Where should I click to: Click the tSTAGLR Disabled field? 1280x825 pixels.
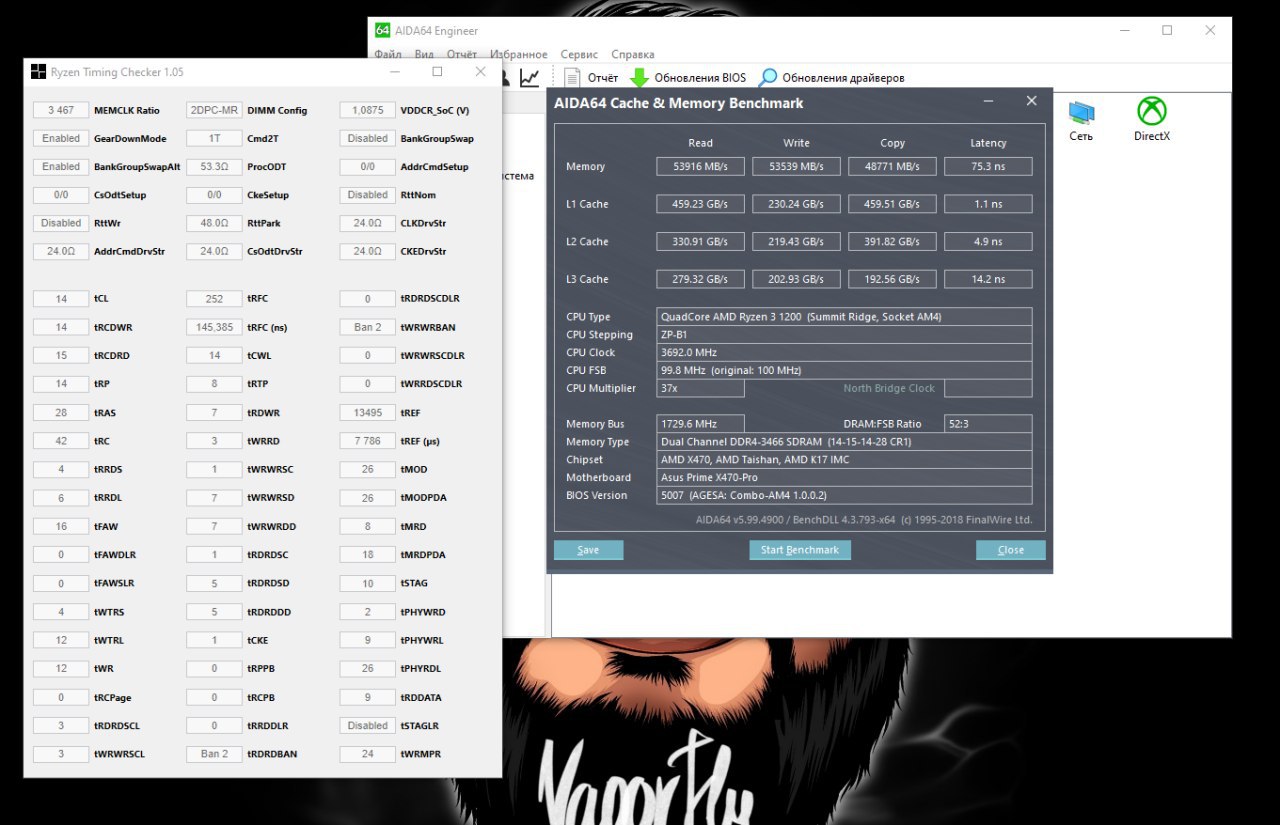click(368, 725)
